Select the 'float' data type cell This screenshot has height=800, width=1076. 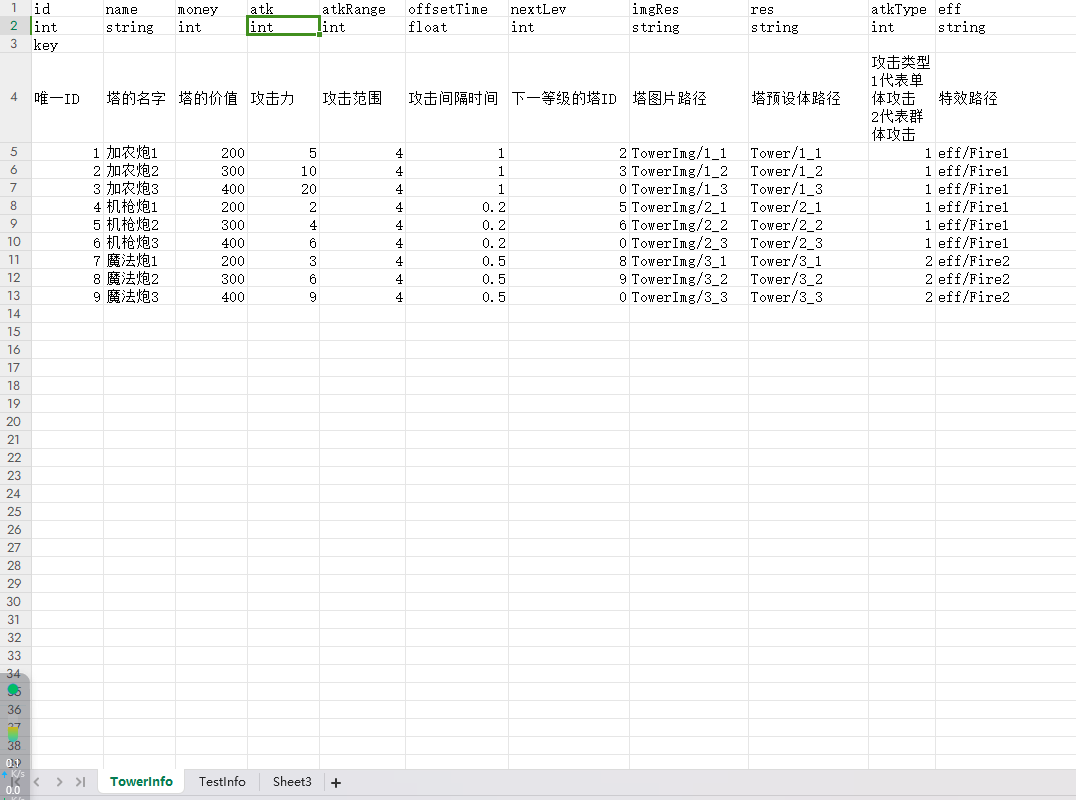tap(456, 27)
